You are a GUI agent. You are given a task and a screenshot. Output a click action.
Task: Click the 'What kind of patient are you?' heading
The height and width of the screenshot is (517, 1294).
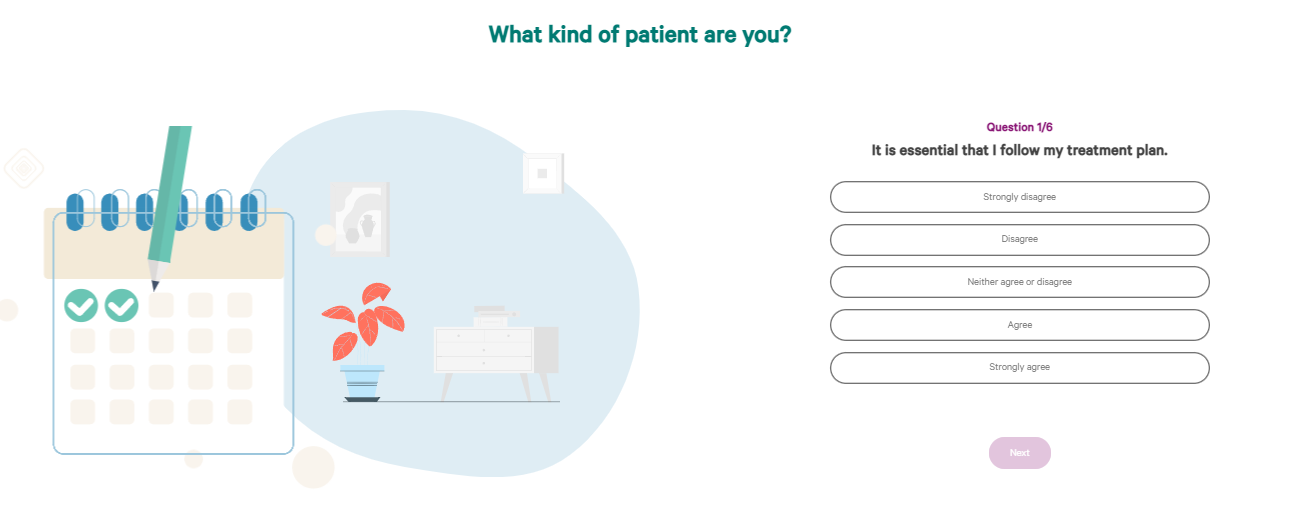[x=640, y=34]
